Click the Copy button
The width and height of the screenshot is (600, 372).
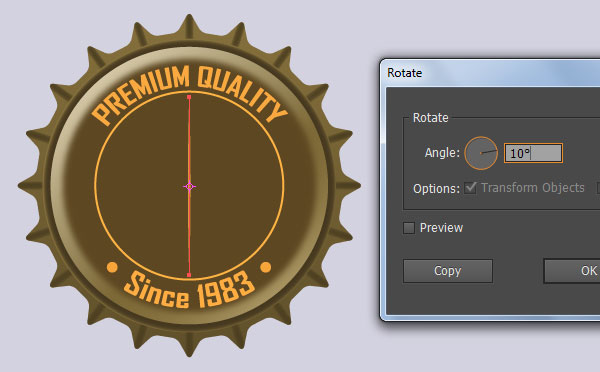coord(448,271)
